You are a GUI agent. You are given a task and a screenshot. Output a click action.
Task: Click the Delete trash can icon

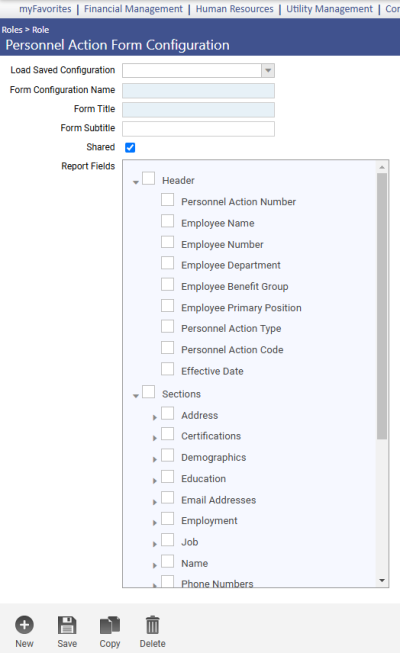pyautogui.click(x=152, y=625)
